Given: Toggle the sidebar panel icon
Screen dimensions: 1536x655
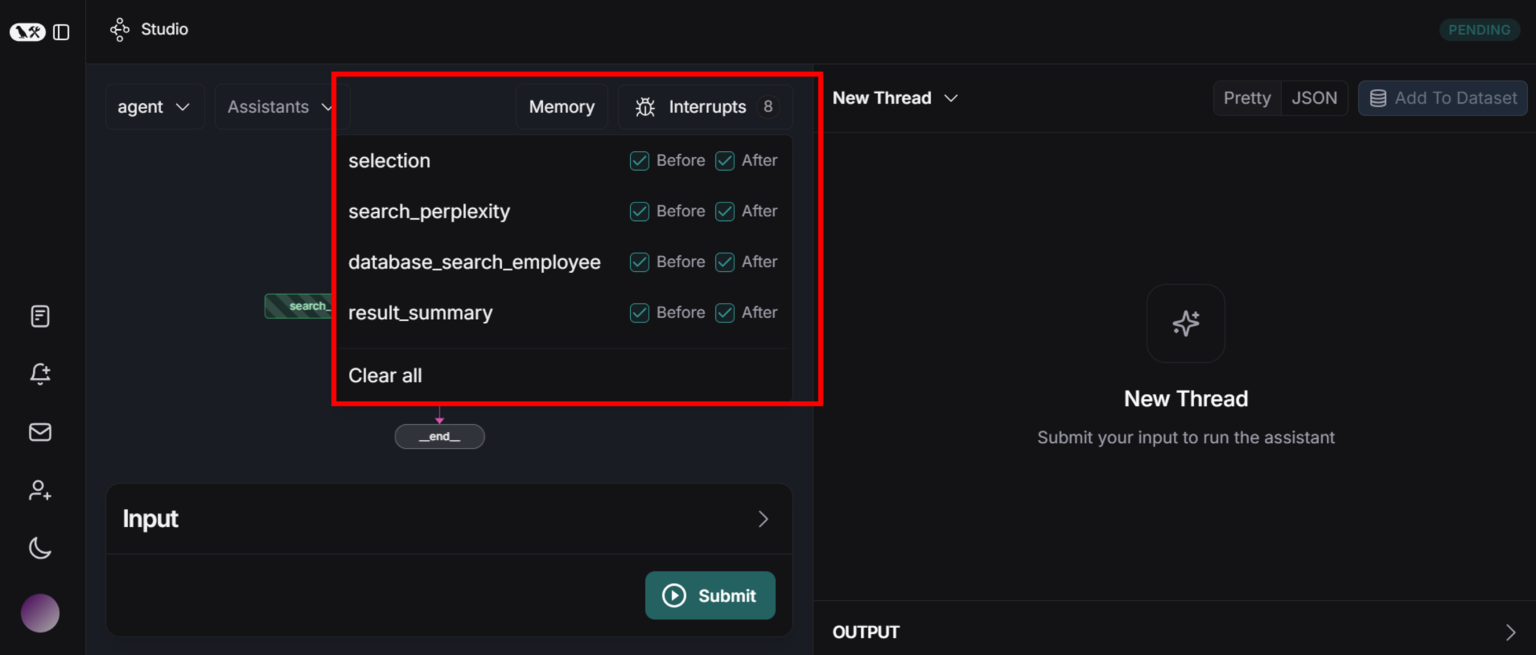Looking at the screenshot, I should click(x=61, y=32).
